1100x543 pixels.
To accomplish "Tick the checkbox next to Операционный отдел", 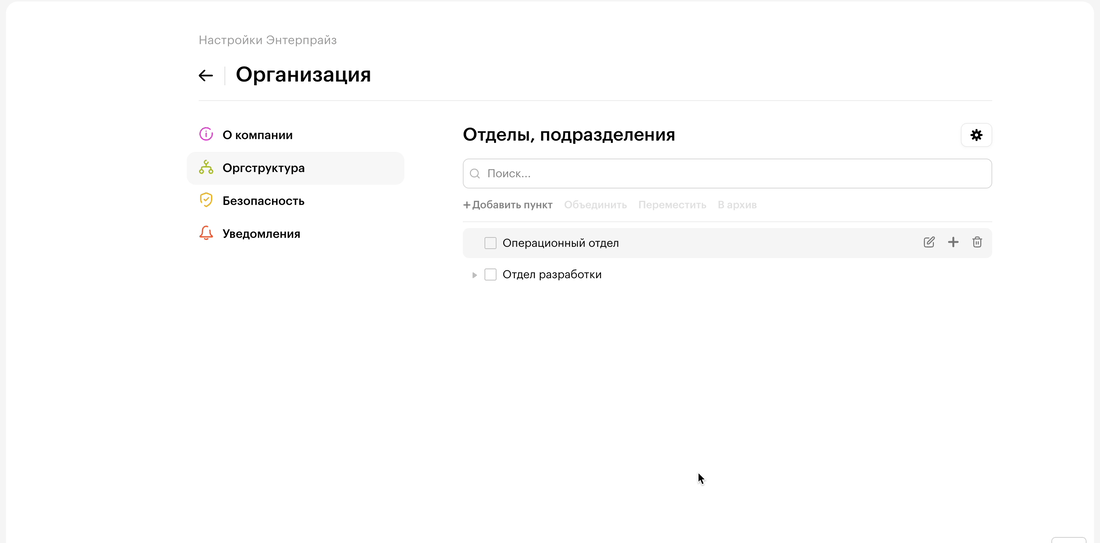I will tap(490, 243).
